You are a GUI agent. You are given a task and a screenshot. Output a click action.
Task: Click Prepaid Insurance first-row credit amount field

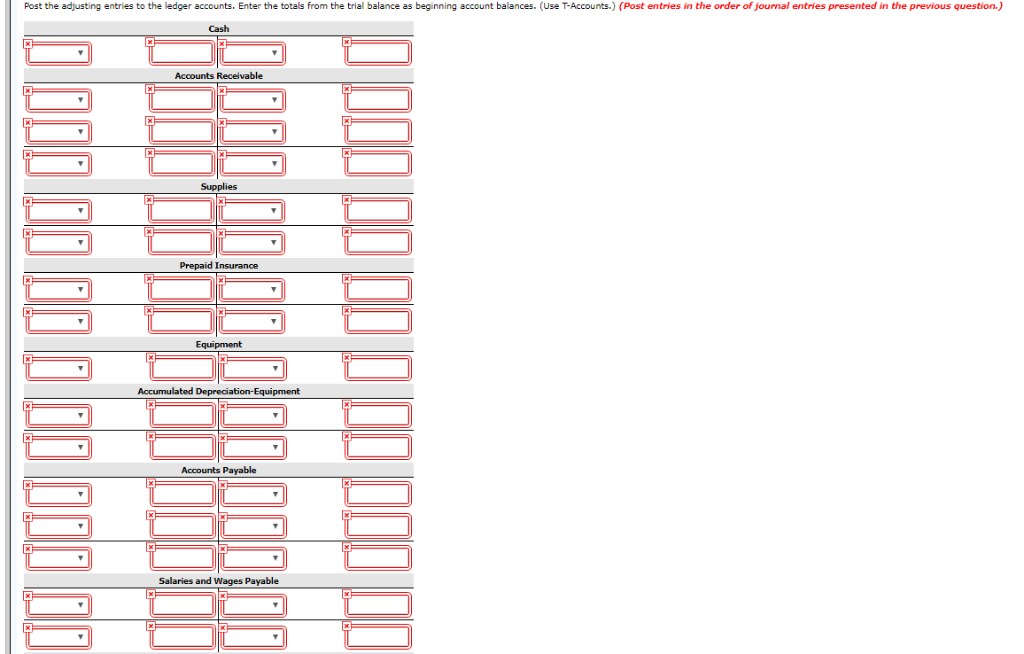[x=378, y=289]
